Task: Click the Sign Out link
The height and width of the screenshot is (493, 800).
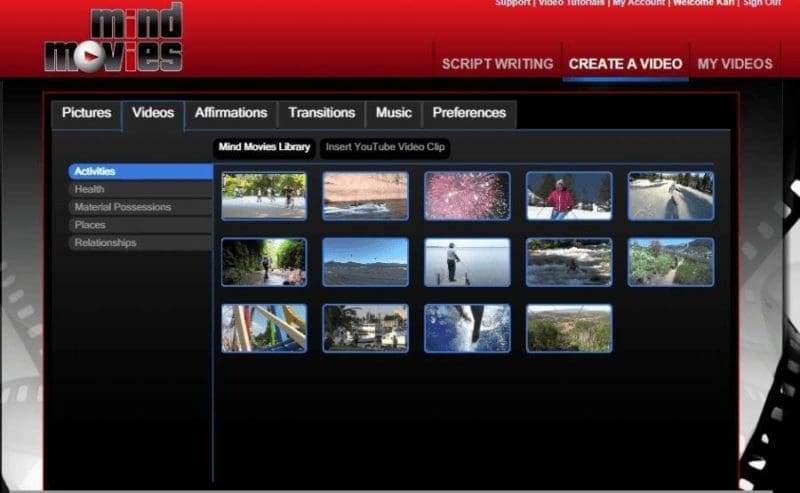Action: coord(762,3)
